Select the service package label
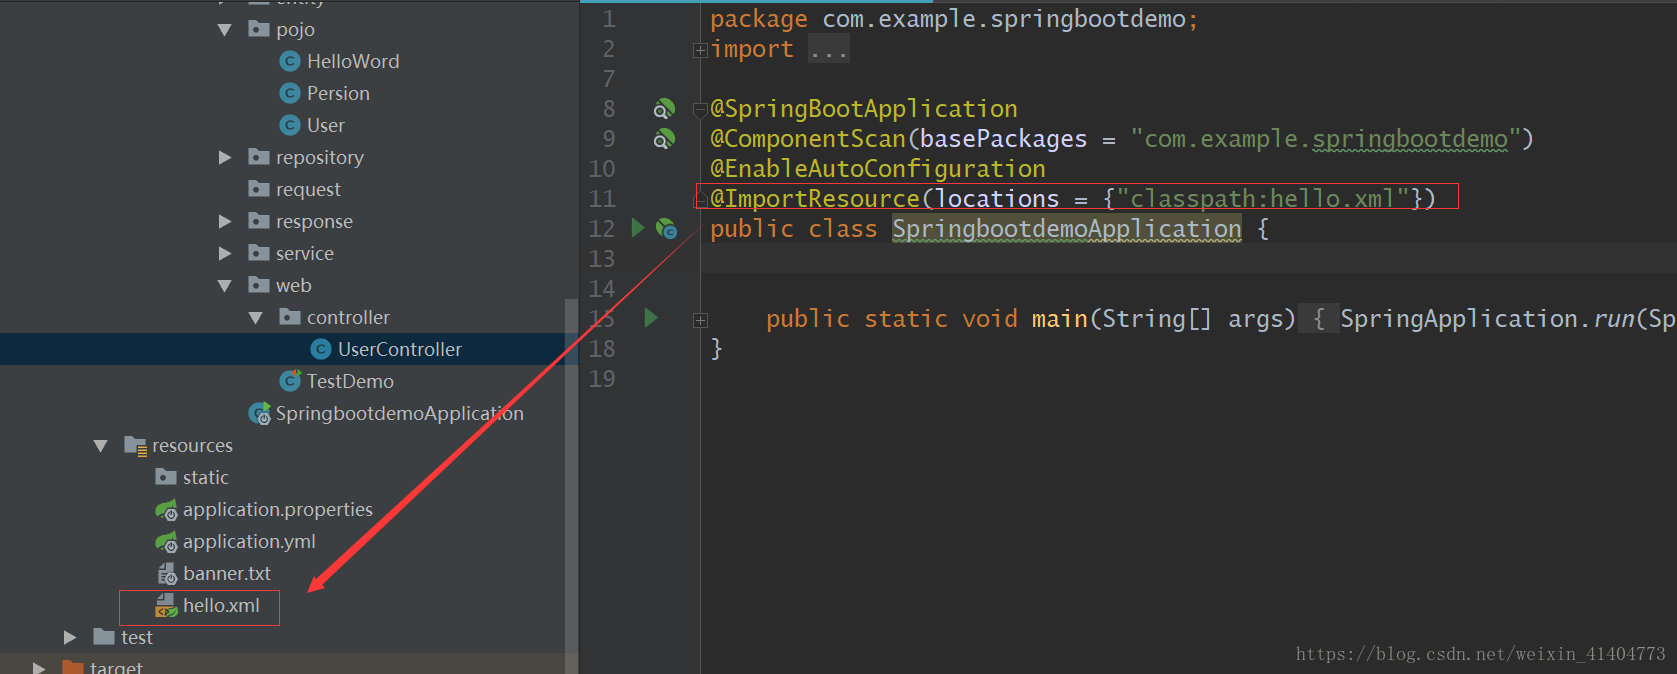 [x=305, y=253]
